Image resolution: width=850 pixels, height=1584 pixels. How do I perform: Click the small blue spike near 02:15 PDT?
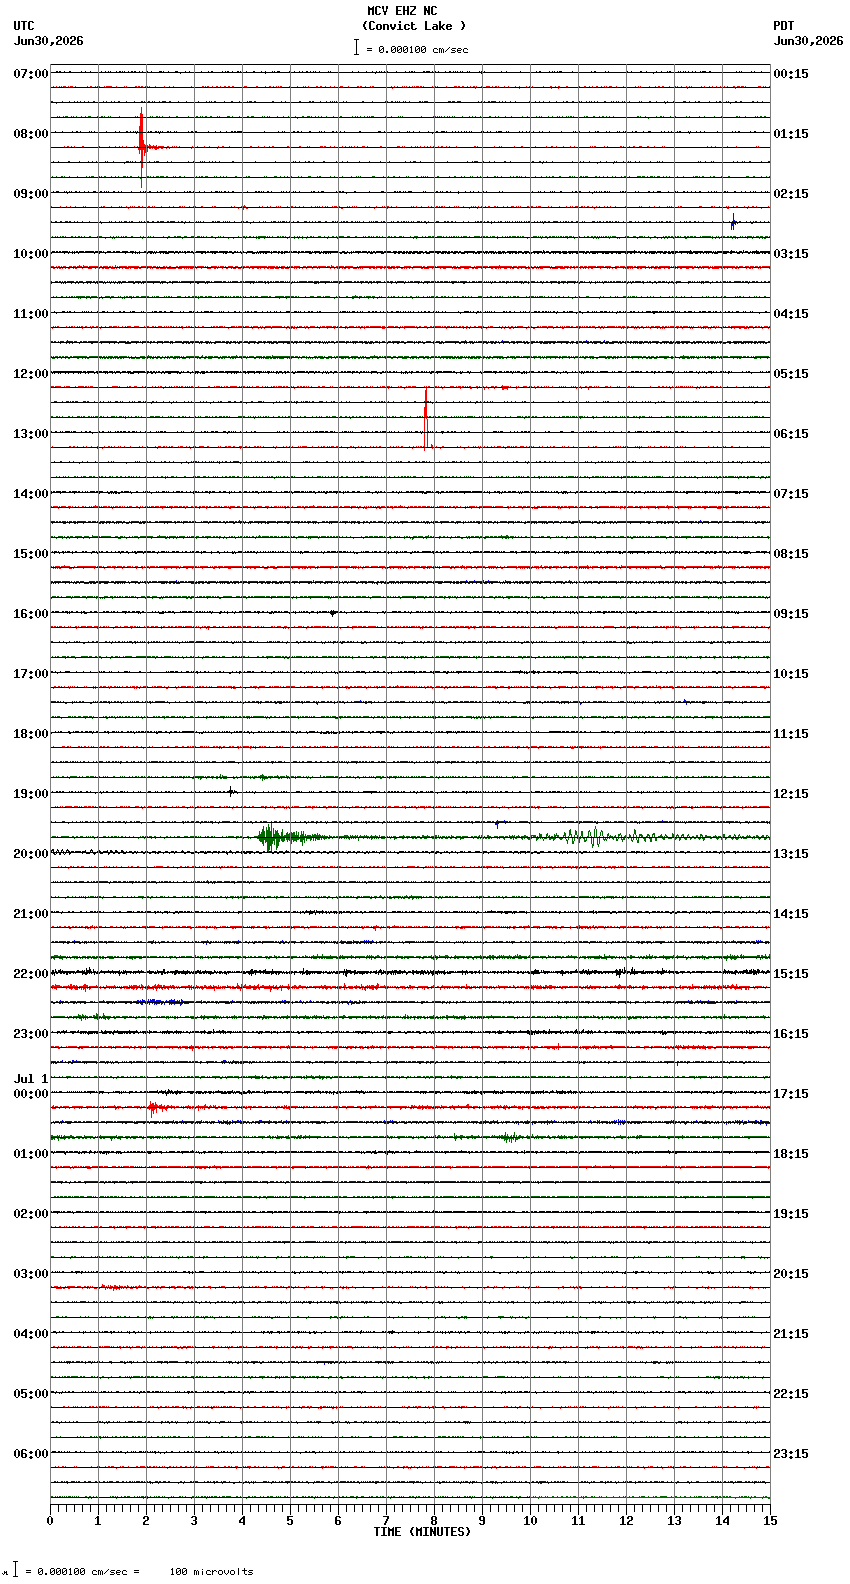tap(733, 222)
